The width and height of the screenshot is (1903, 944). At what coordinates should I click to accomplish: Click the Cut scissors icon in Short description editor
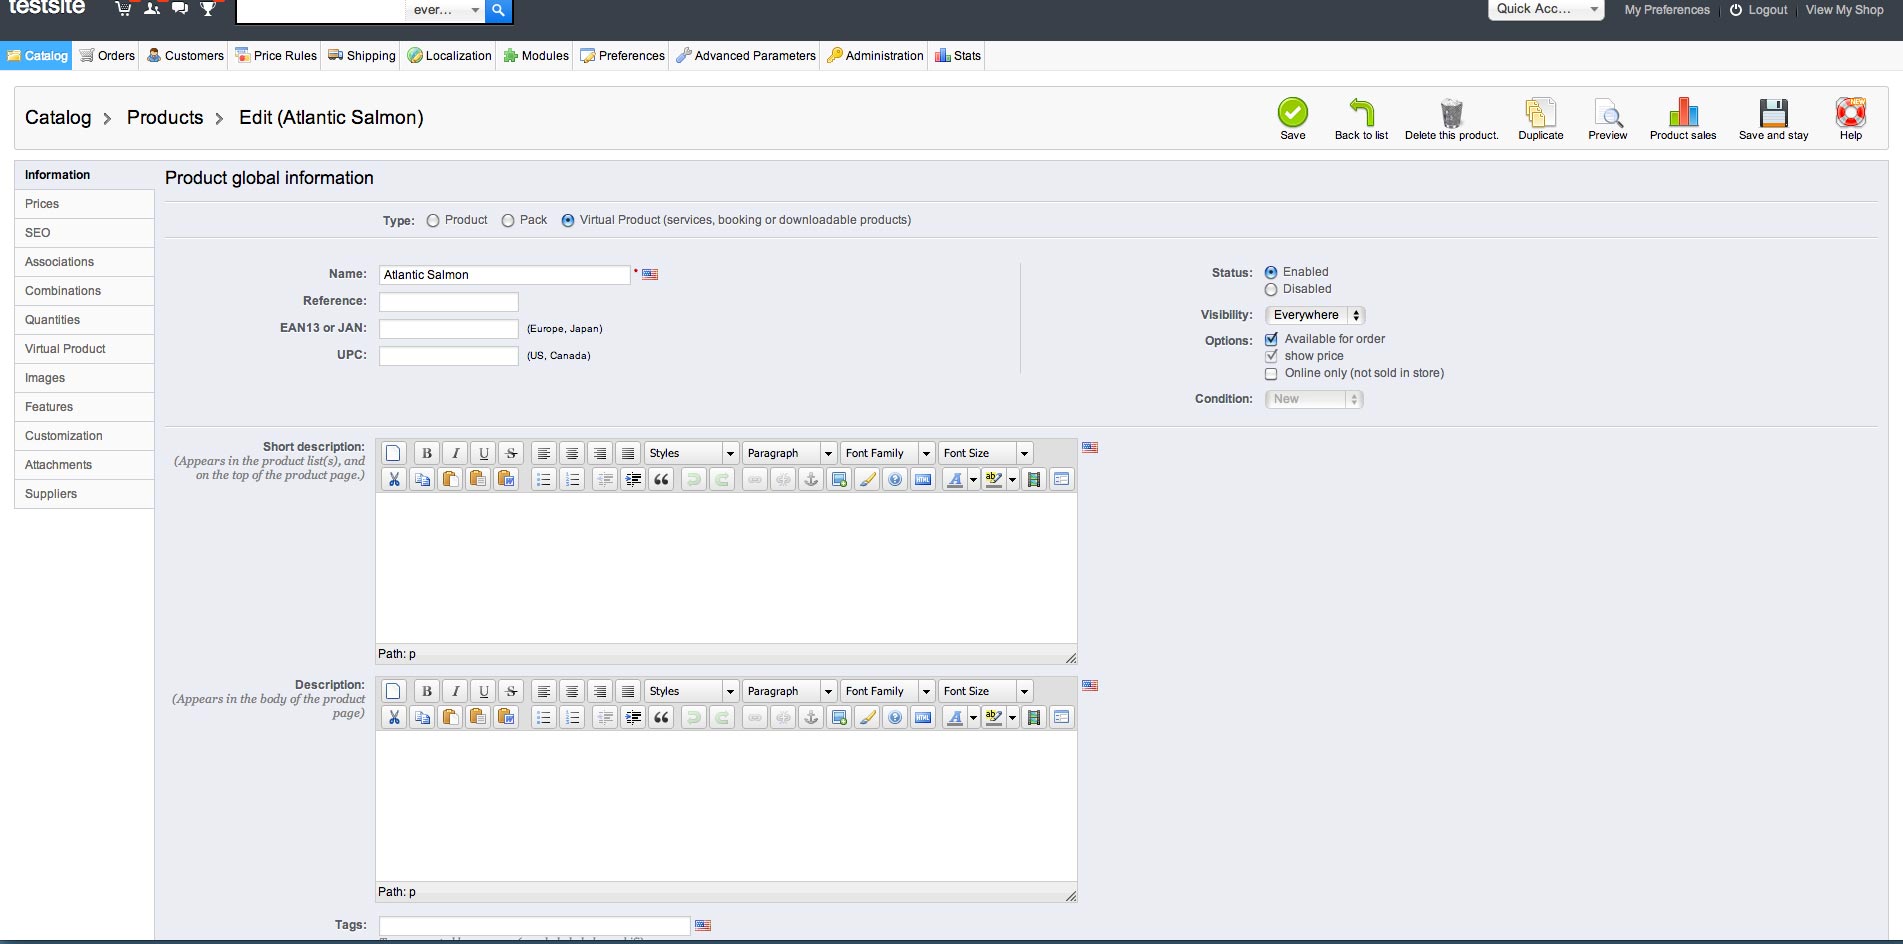pos(394,479)
